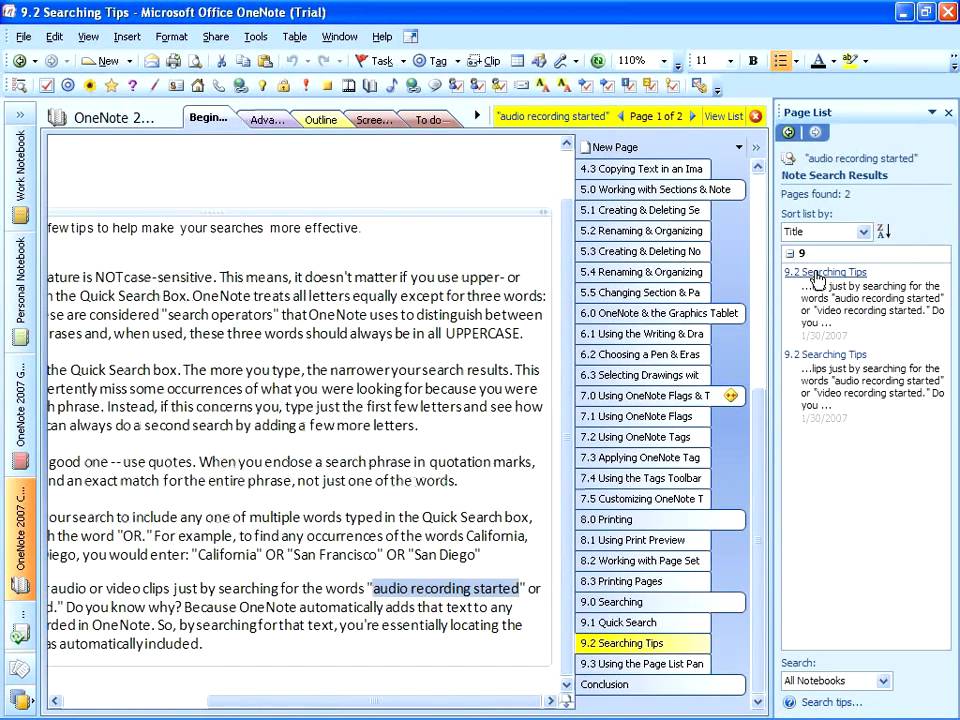Click the Tag button in toolbar
The height and width of the screenshot is (720, 960).
430,61
